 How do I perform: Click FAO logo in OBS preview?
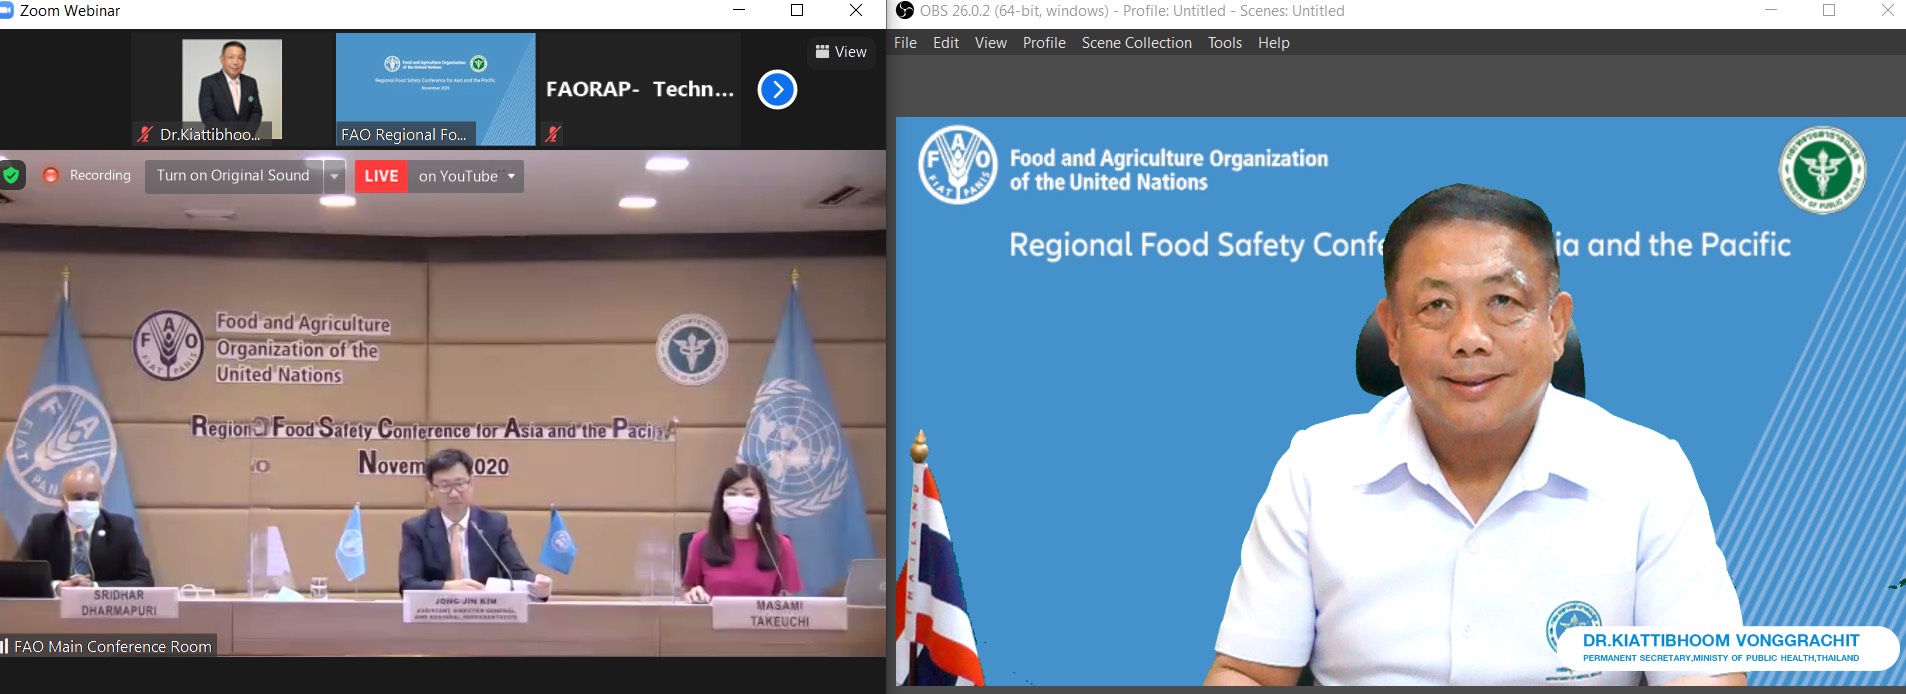coord(958,165)
